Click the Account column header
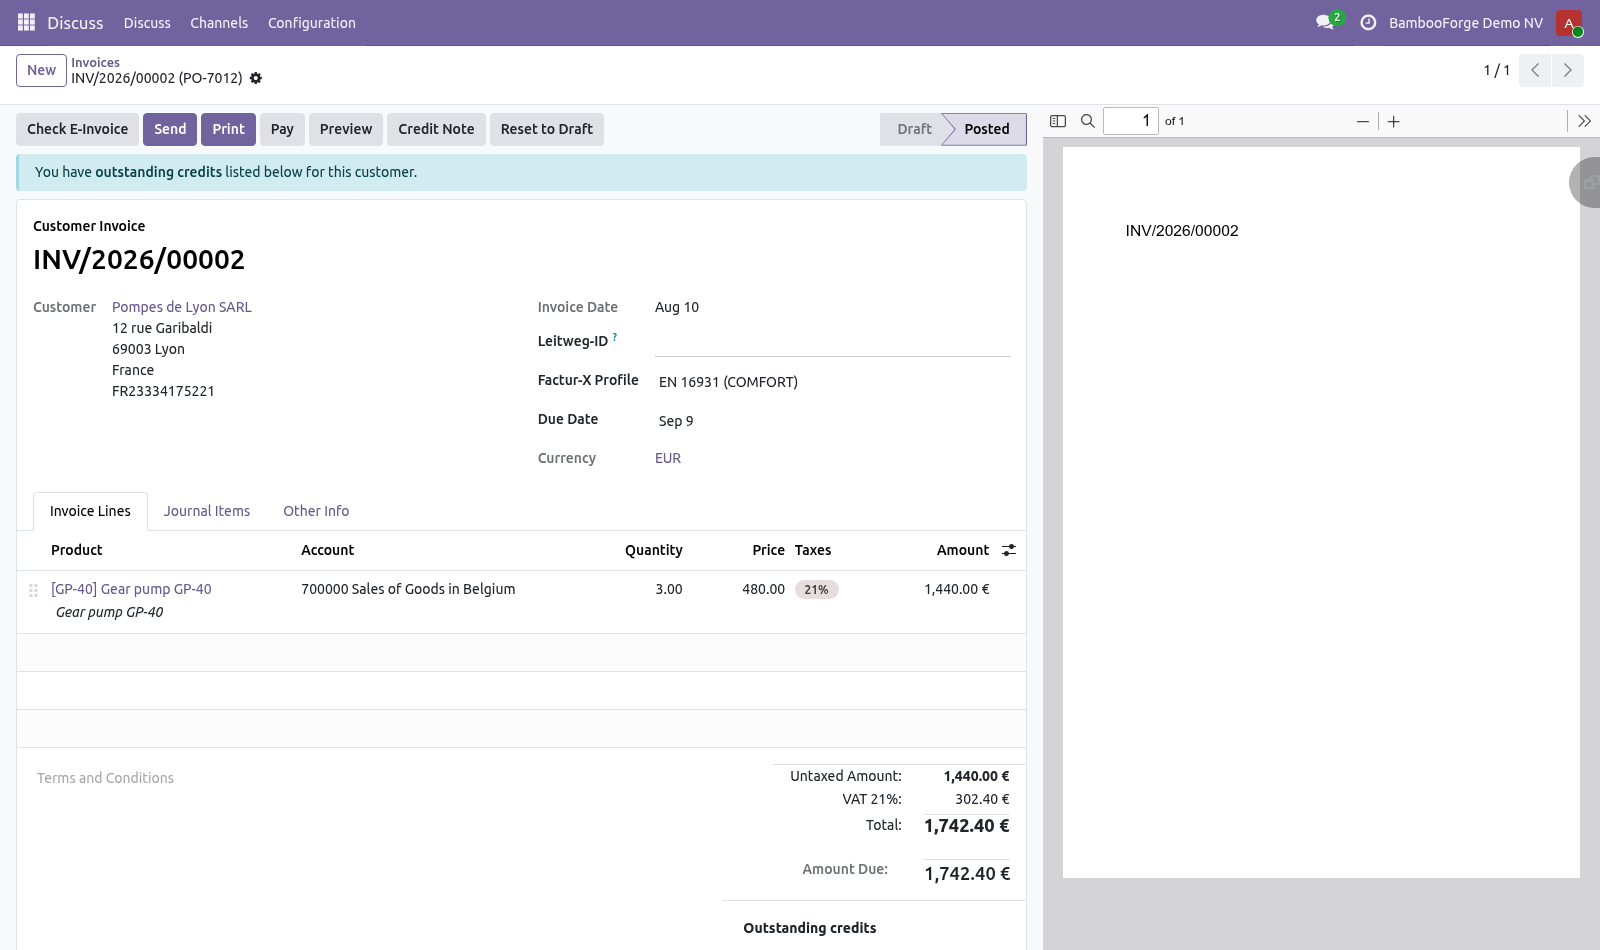1600x950 pixels. pyautogui.click(x=328, y=550)
